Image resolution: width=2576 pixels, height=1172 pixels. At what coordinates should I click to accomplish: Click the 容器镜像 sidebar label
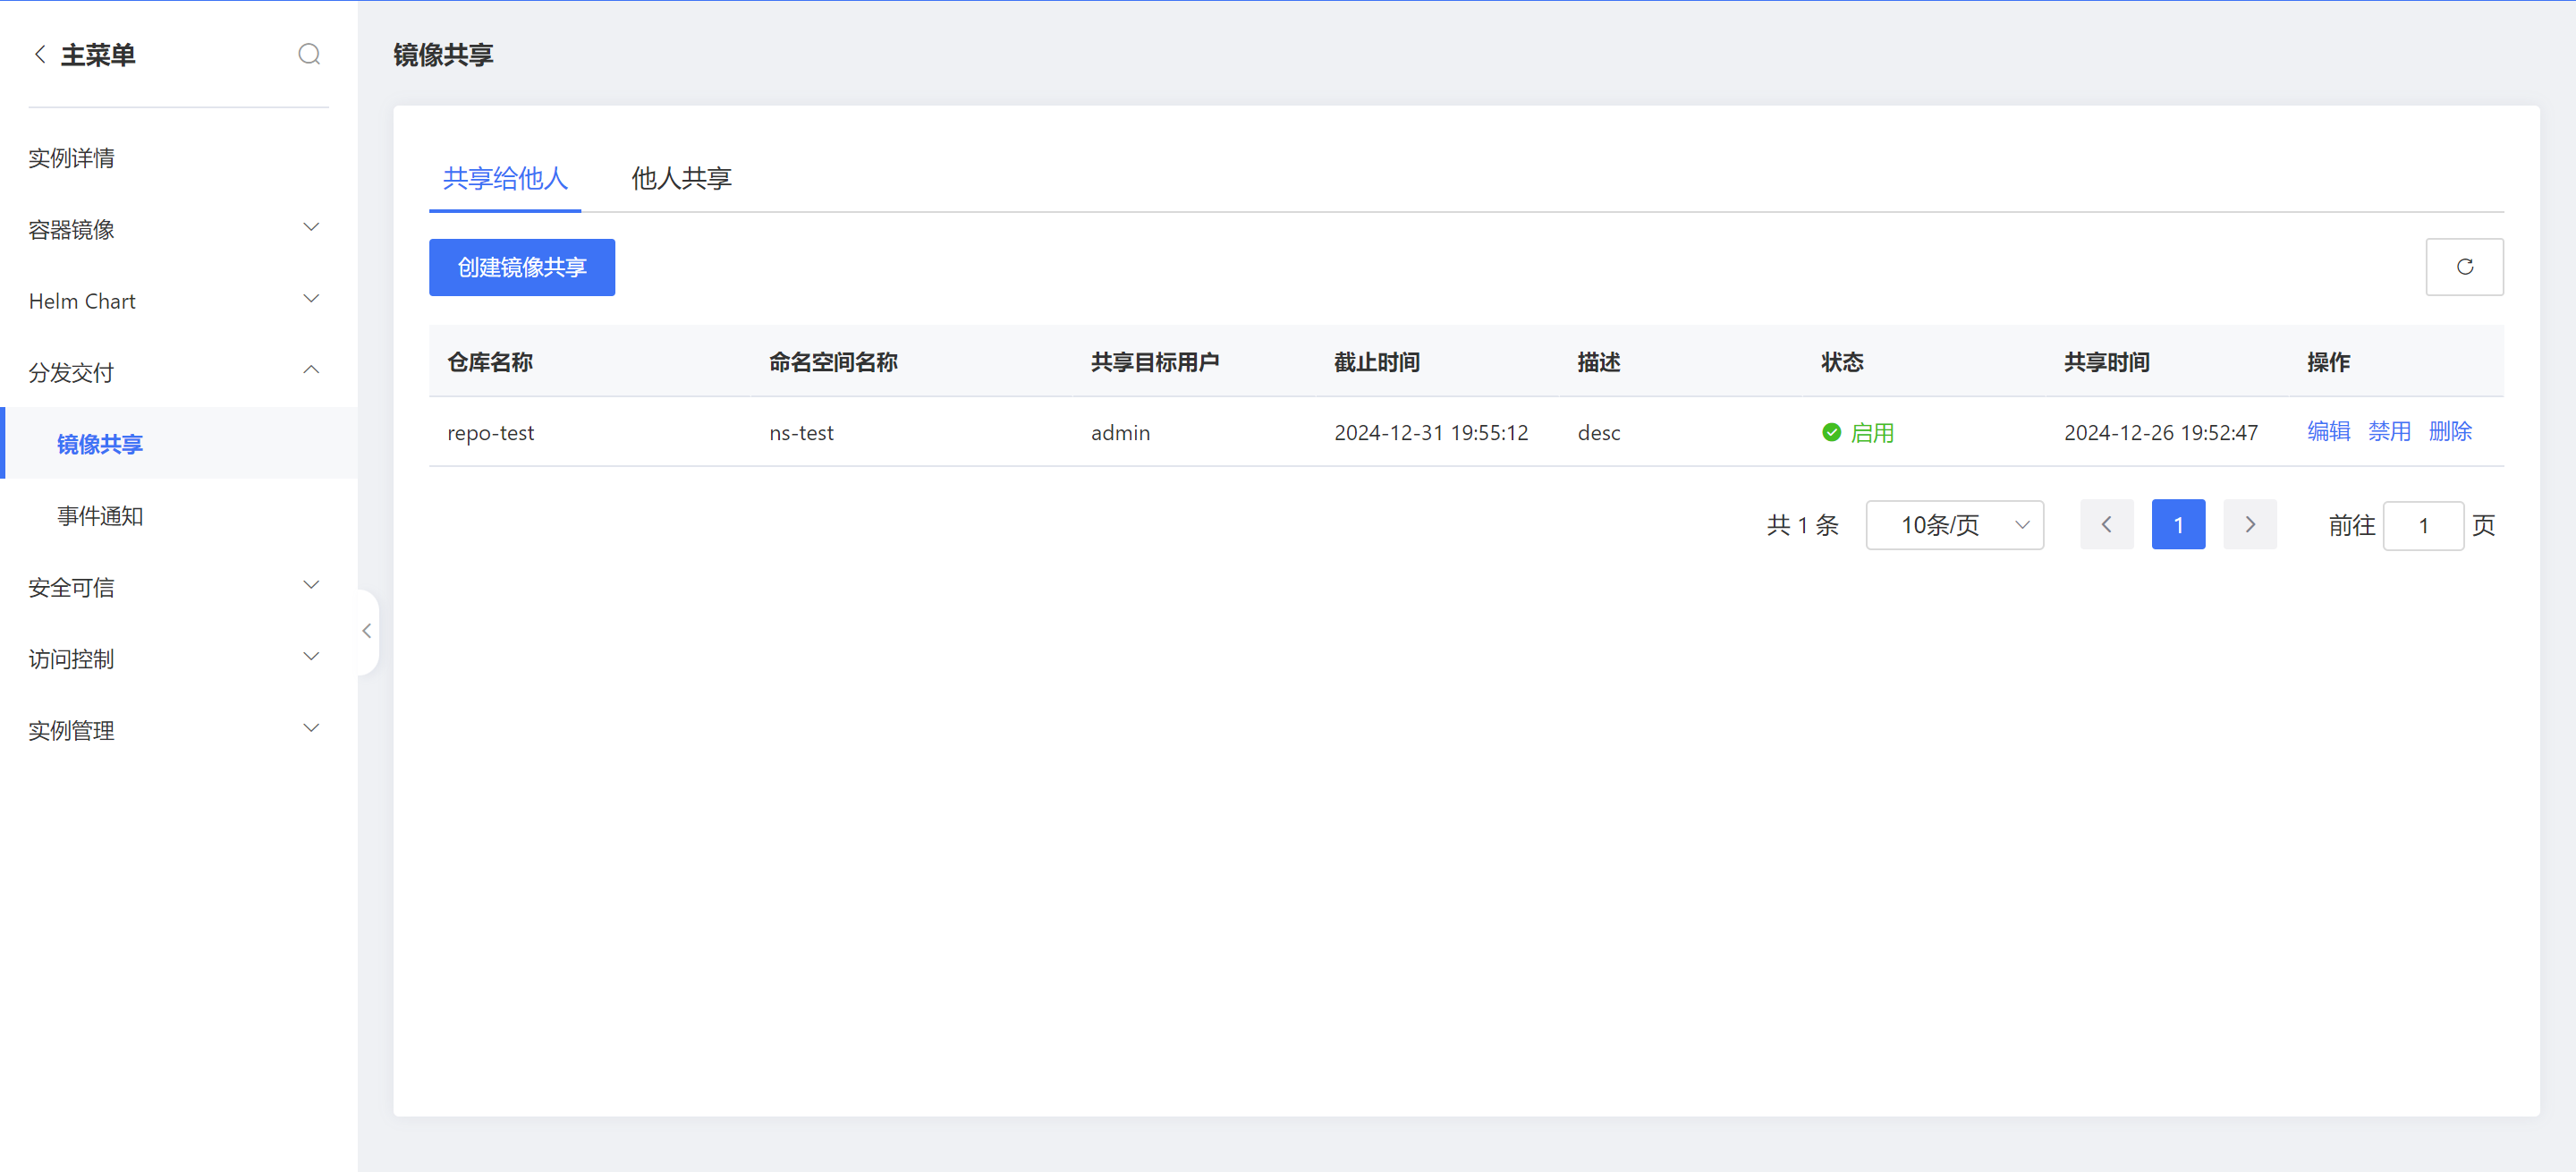pos(71,229)
